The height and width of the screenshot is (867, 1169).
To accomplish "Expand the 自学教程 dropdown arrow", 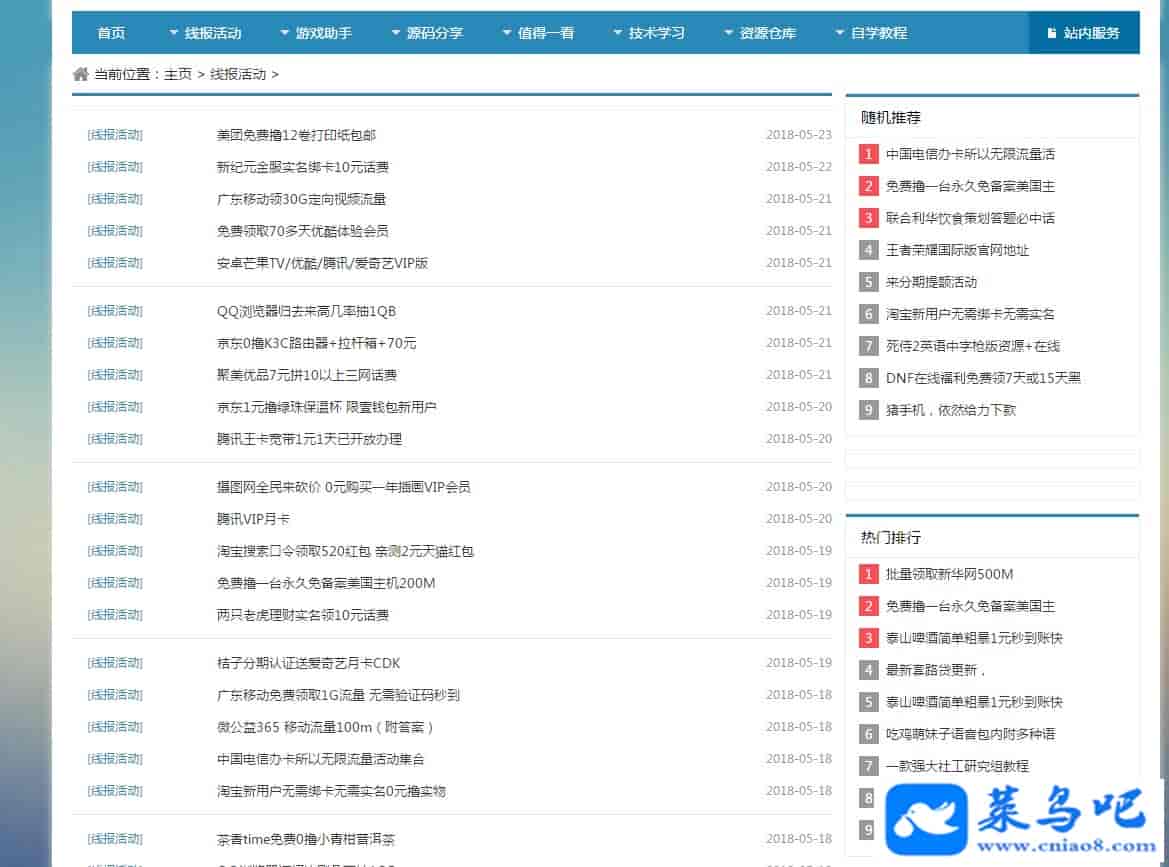I will tap(839, 33).
